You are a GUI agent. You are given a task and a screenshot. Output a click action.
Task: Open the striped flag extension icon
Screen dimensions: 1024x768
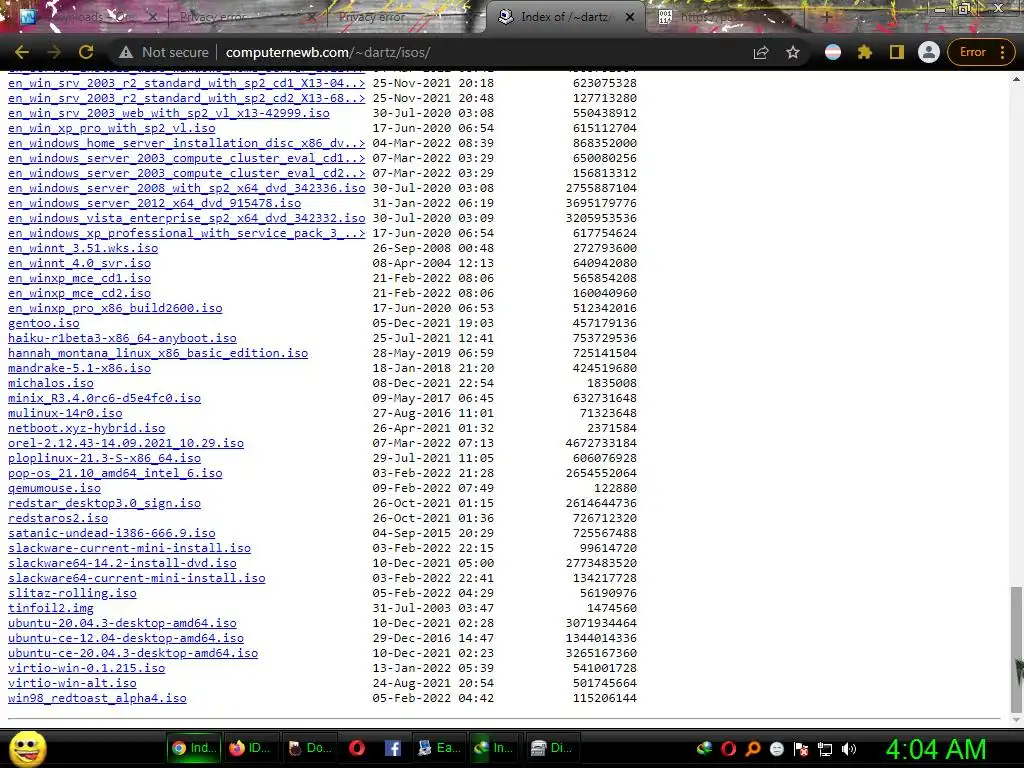point(833,52)
